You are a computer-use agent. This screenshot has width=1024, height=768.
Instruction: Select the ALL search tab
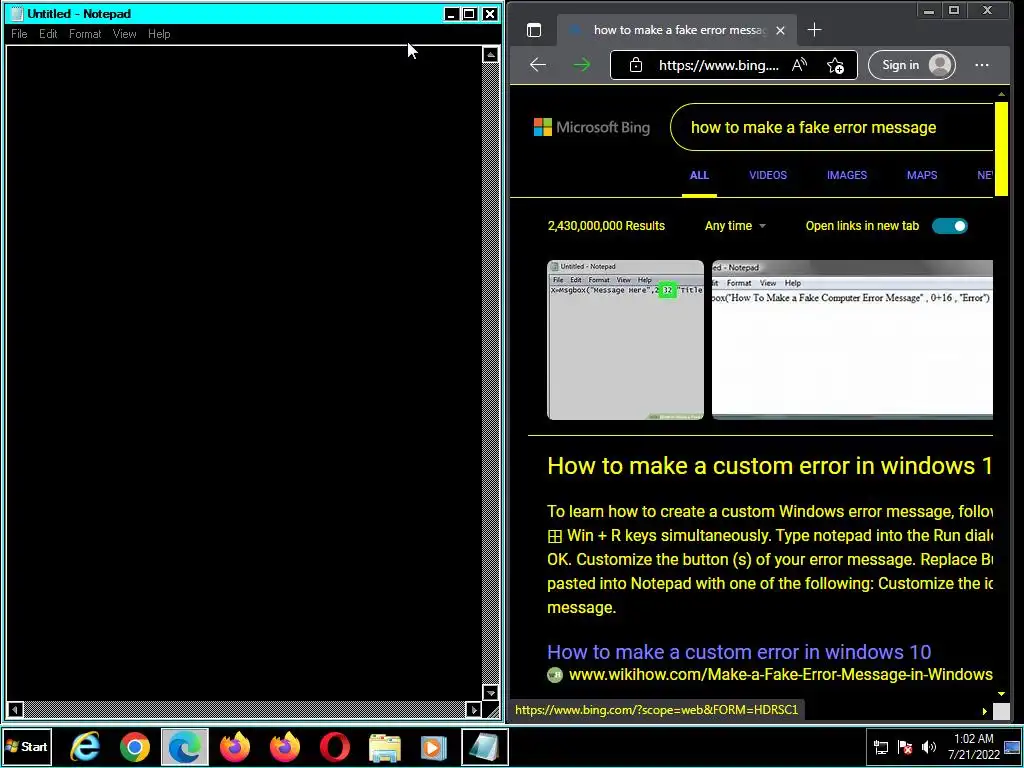click(x=699, y=175)
